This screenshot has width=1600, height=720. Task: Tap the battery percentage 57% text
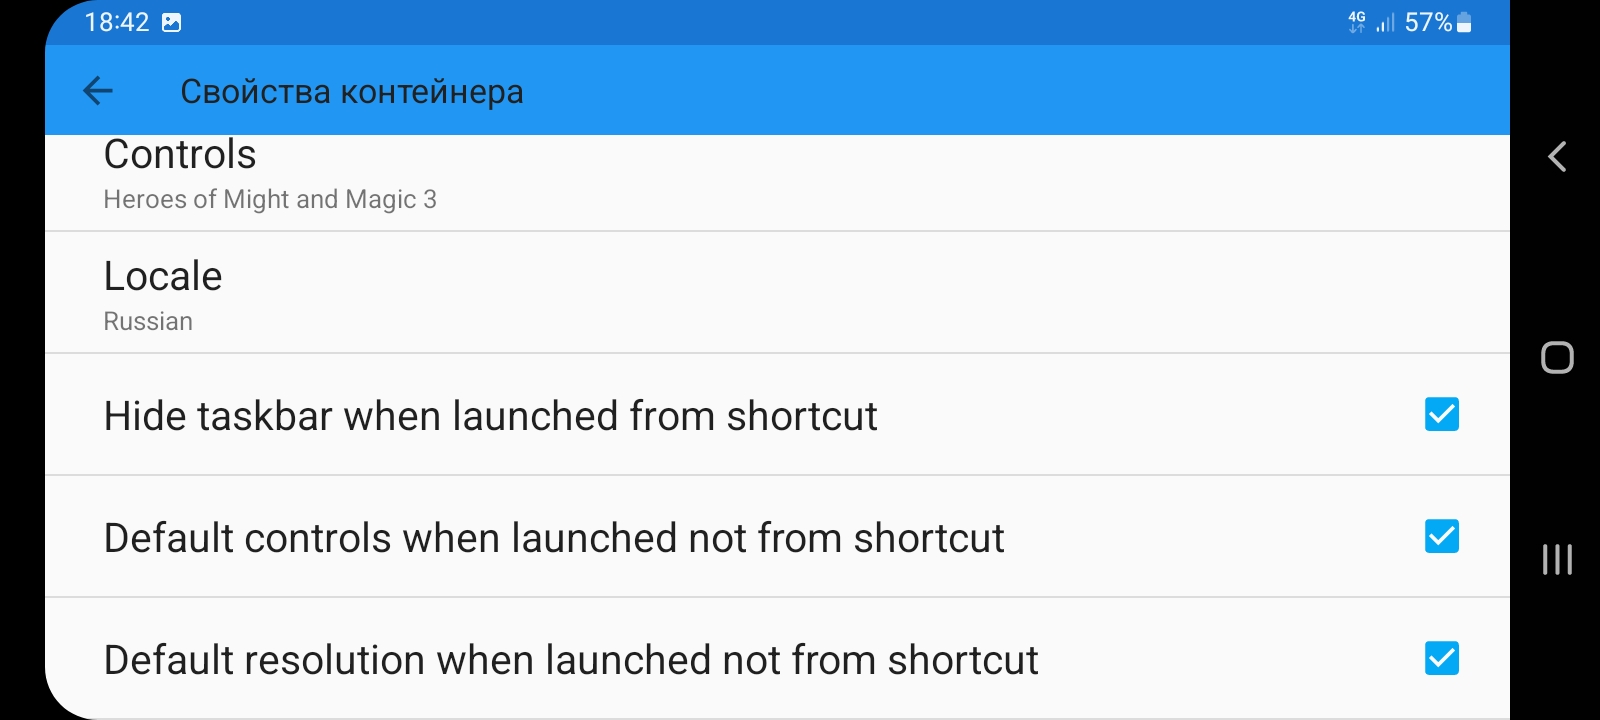tap(1429, 20)
